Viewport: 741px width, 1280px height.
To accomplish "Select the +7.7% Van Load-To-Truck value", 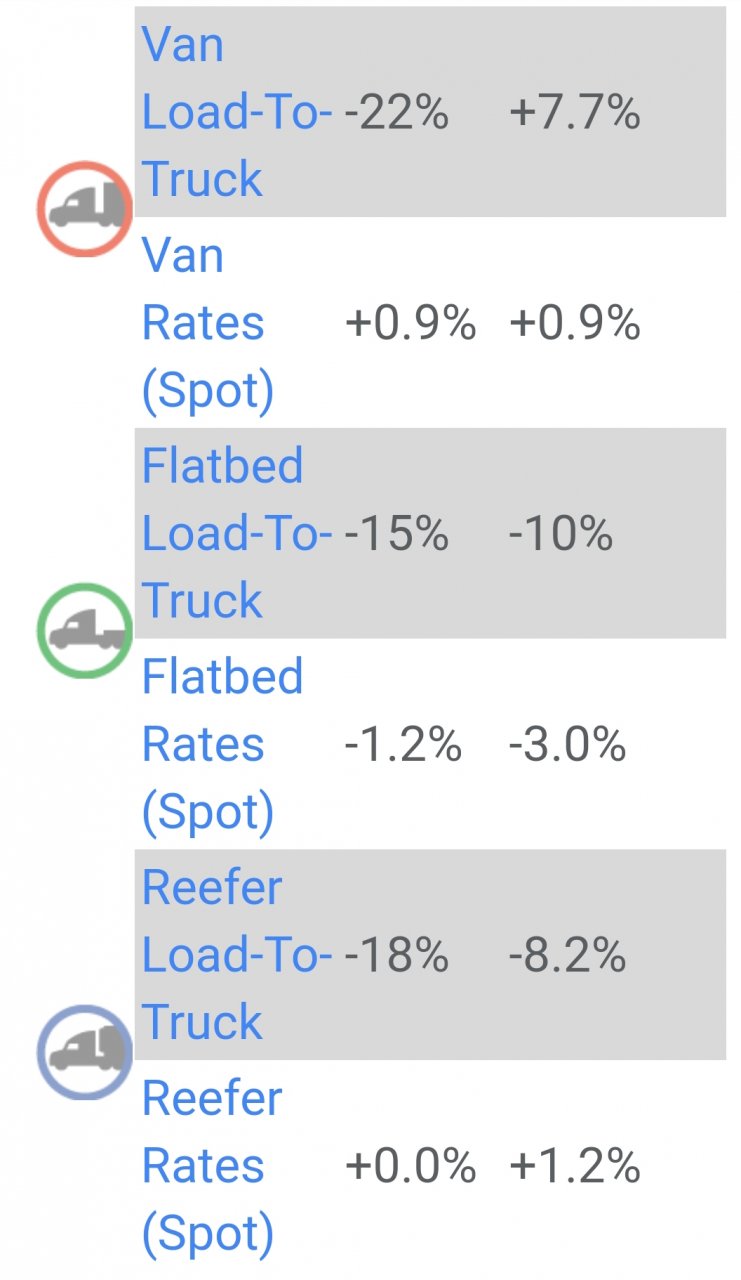I will coord(574,113).
